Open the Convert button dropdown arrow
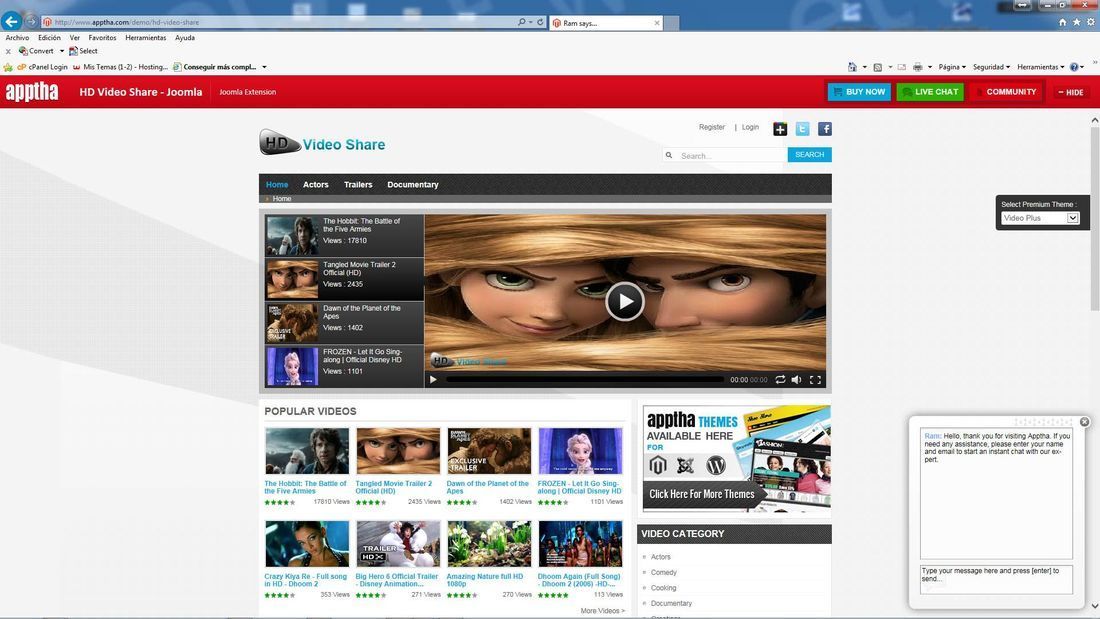The width and height of the screenshot is (1100, 619). [62, 51]
